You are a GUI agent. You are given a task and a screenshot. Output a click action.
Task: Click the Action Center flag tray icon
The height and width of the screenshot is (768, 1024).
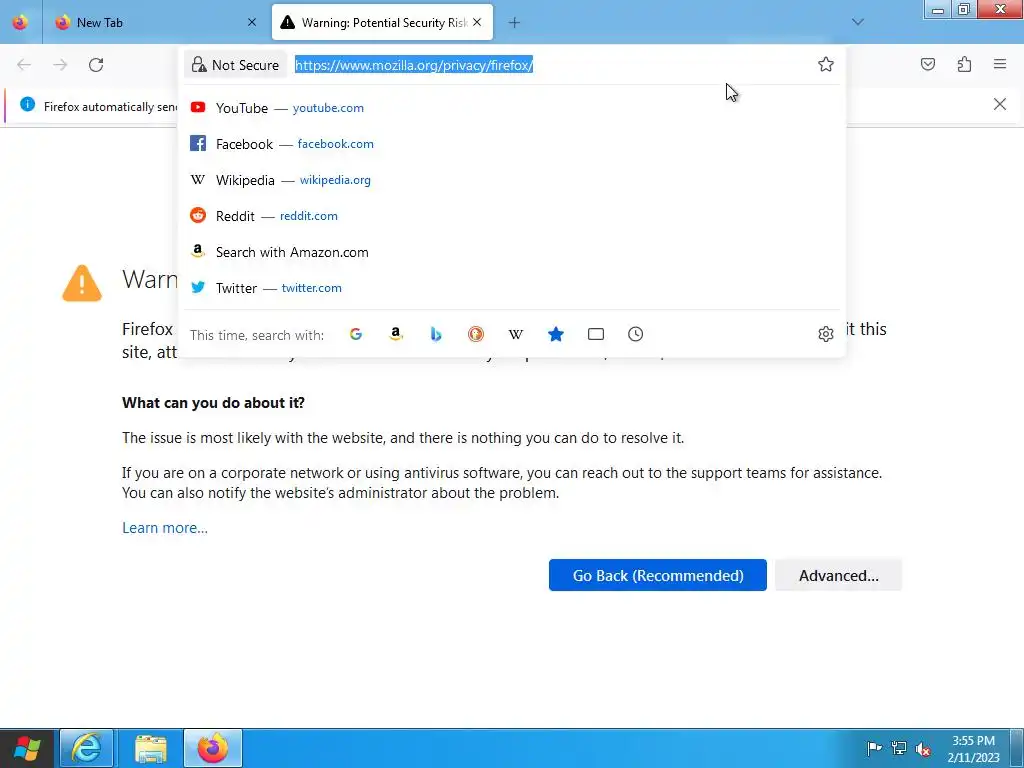tap(874, 748)
